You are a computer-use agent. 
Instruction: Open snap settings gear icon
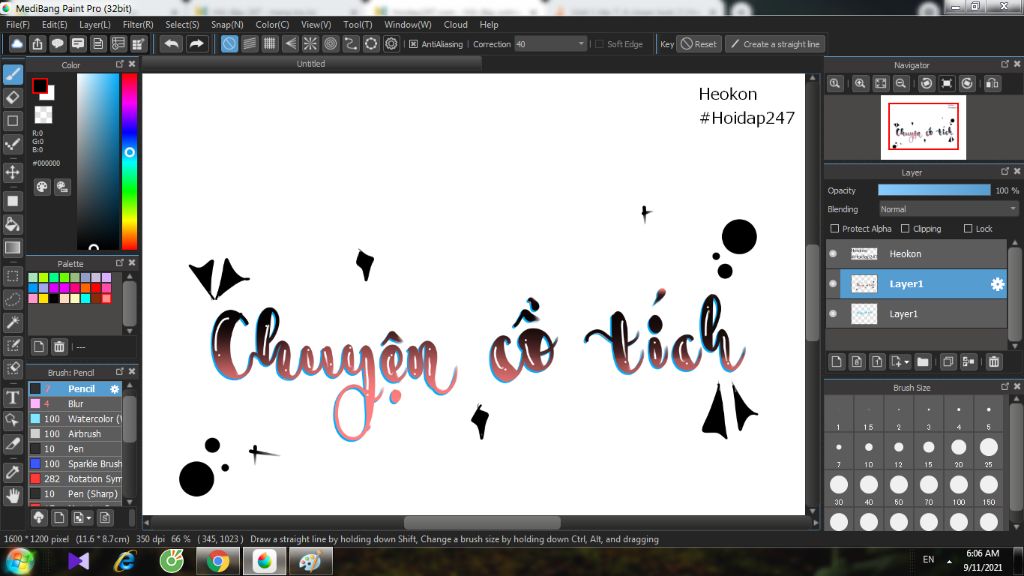391,44
